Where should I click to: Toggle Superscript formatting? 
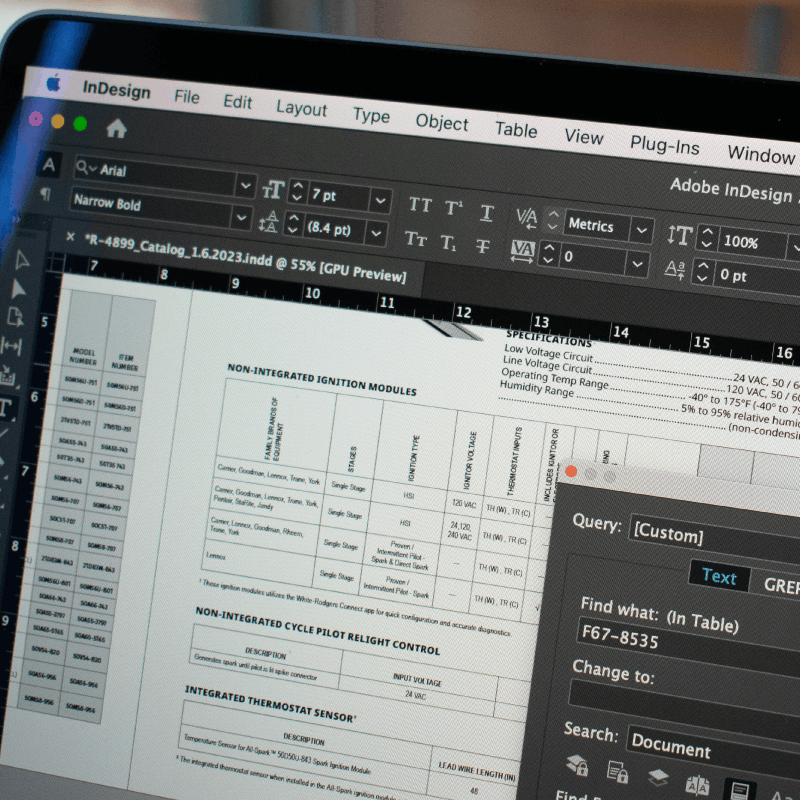point(454,208)
